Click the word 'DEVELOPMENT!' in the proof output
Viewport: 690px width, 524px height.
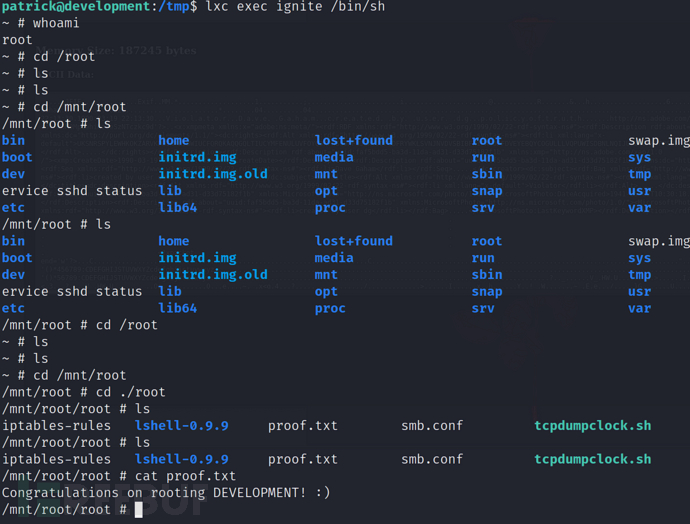(259, 493)
